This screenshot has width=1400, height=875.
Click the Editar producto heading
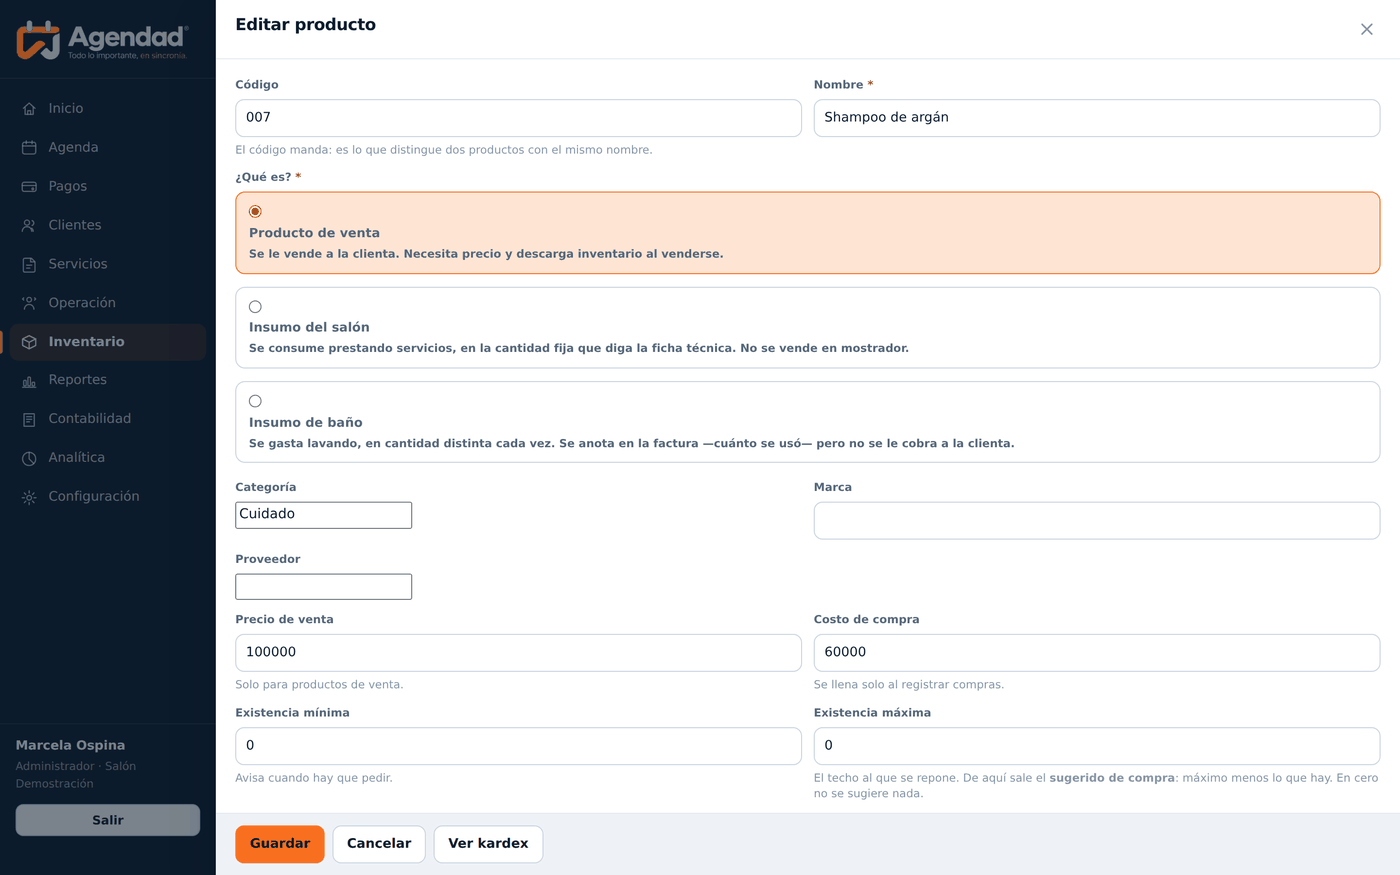click(306, 25)
